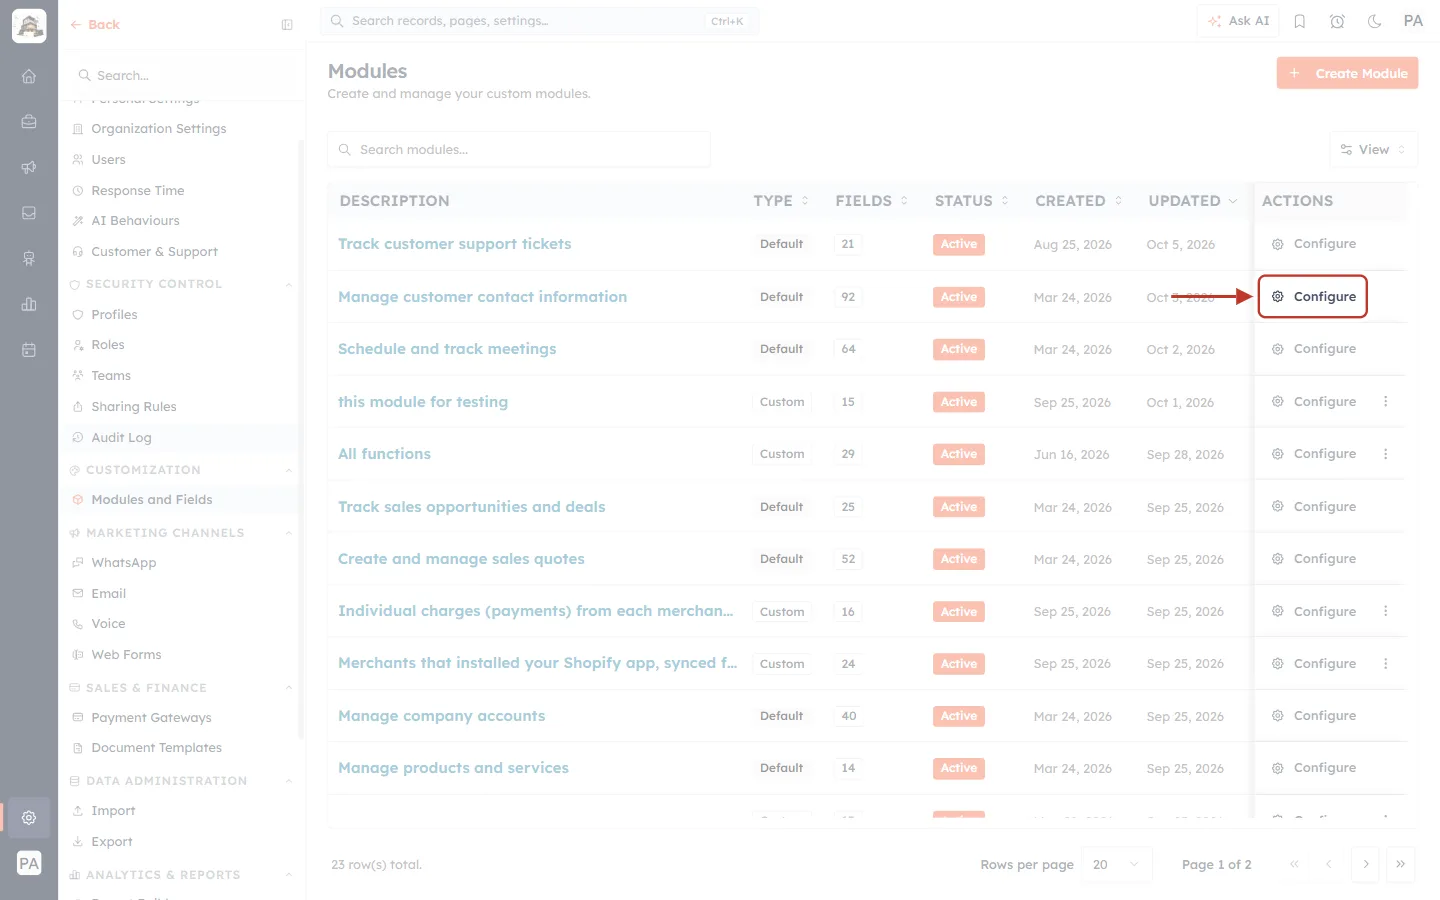The width and height of the screenshot is (1440, 900).
Task: Open the three-dot menu for "All functions" row
Action: pyautogui.click(x=1386, y=454)
